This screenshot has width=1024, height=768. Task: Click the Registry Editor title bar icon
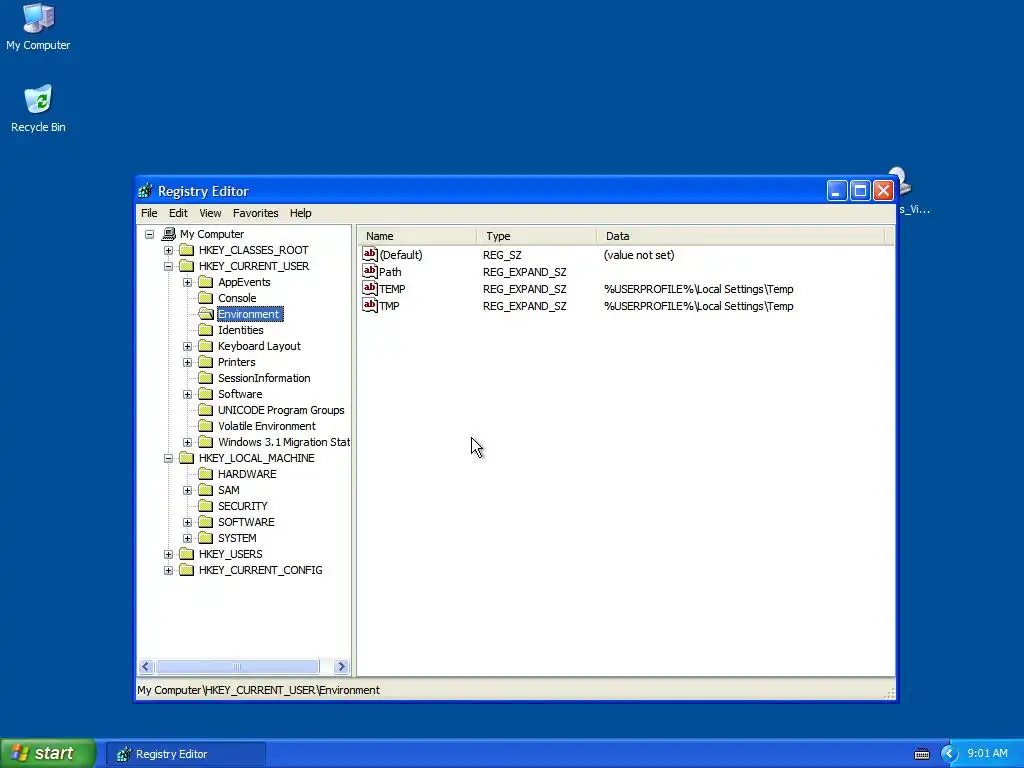[146, 191]
